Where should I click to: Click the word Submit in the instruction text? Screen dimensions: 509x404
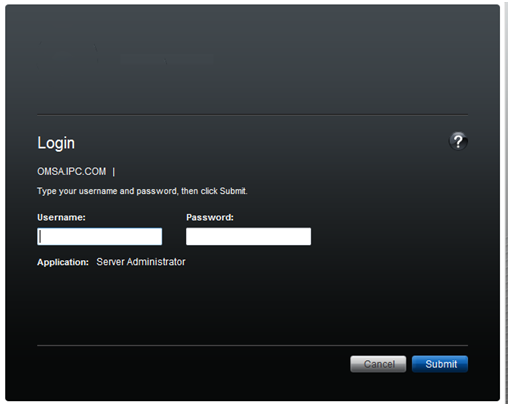tap(233, 191)
